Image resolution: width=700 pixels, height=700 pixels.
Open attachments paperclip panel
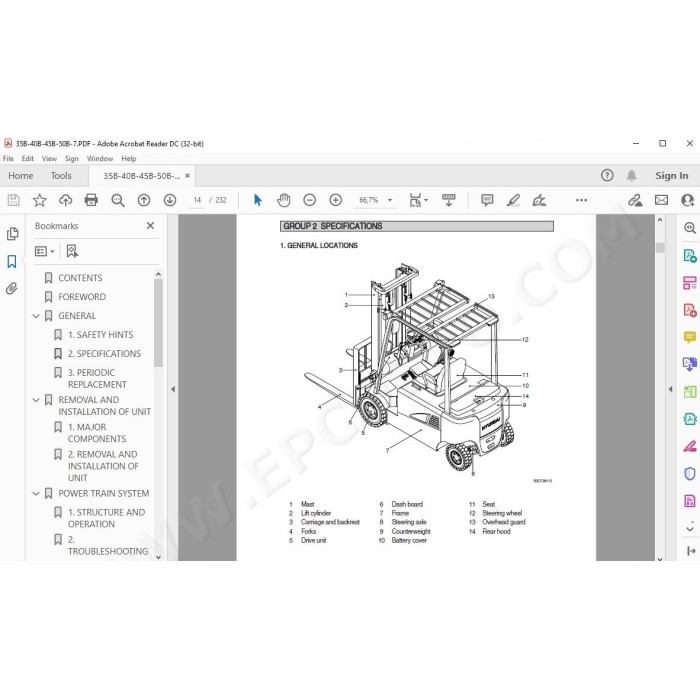click(x=12, y=288)
